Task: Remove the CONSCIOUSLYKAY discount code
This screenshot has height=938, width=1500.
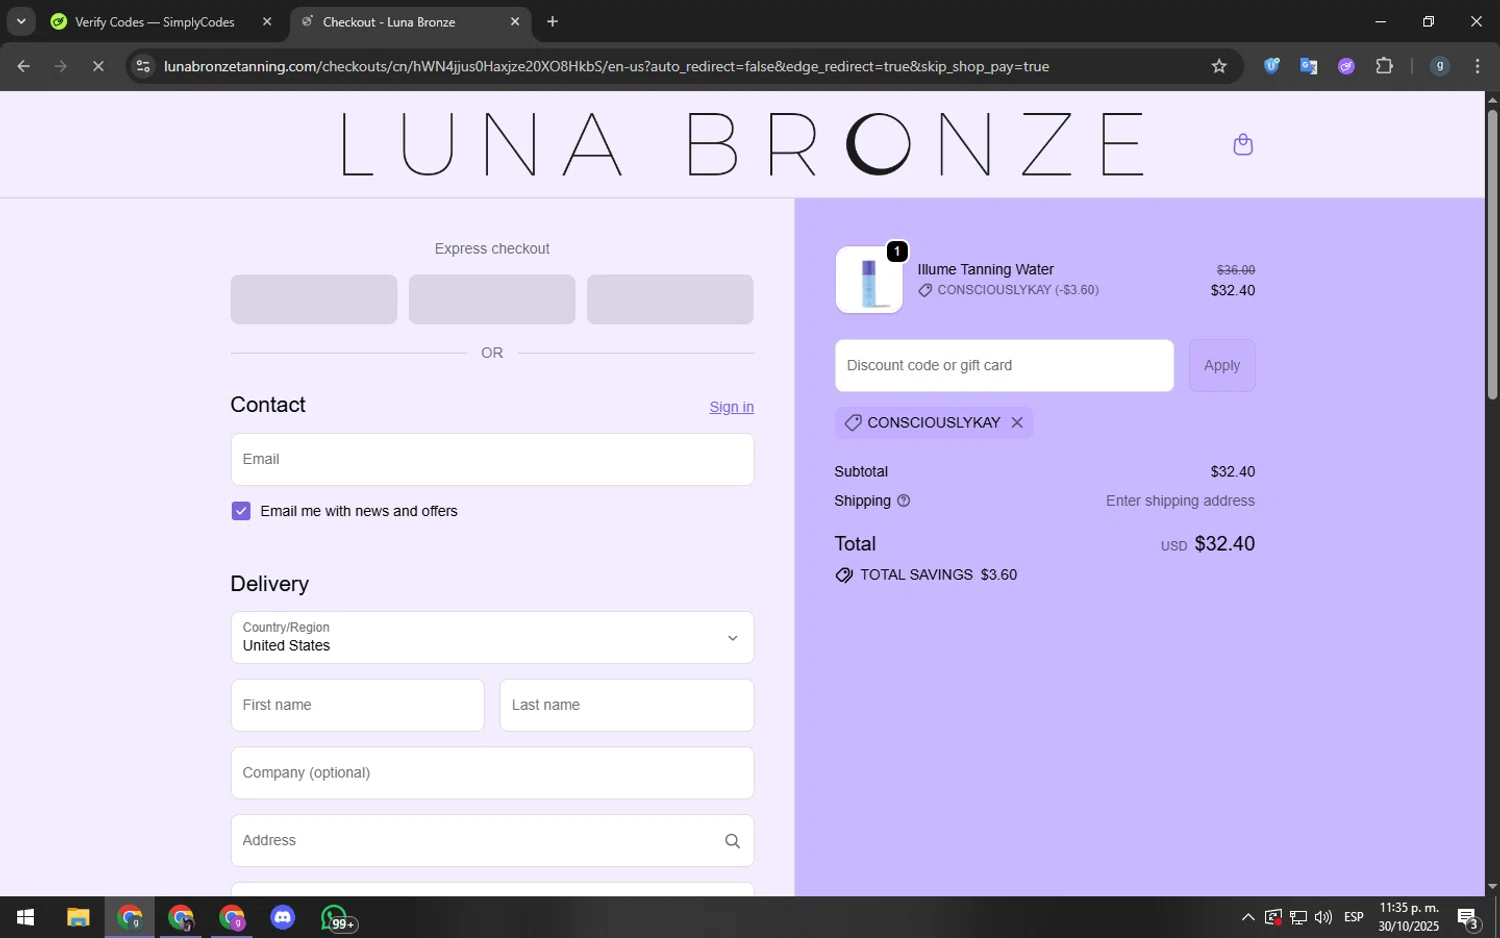Action: [x=1017, y=422]
